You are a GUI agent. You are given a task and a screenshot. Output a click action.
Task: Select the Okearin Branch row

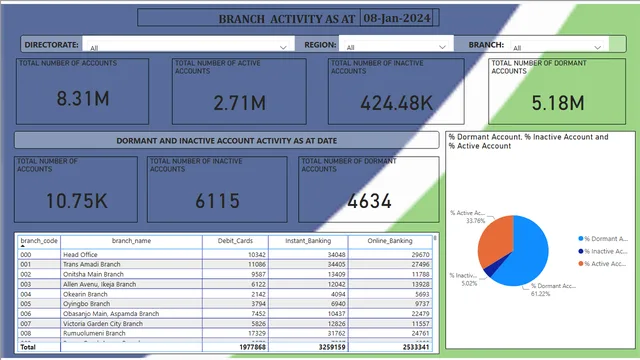pyautogui.click(x=225, y=294)
